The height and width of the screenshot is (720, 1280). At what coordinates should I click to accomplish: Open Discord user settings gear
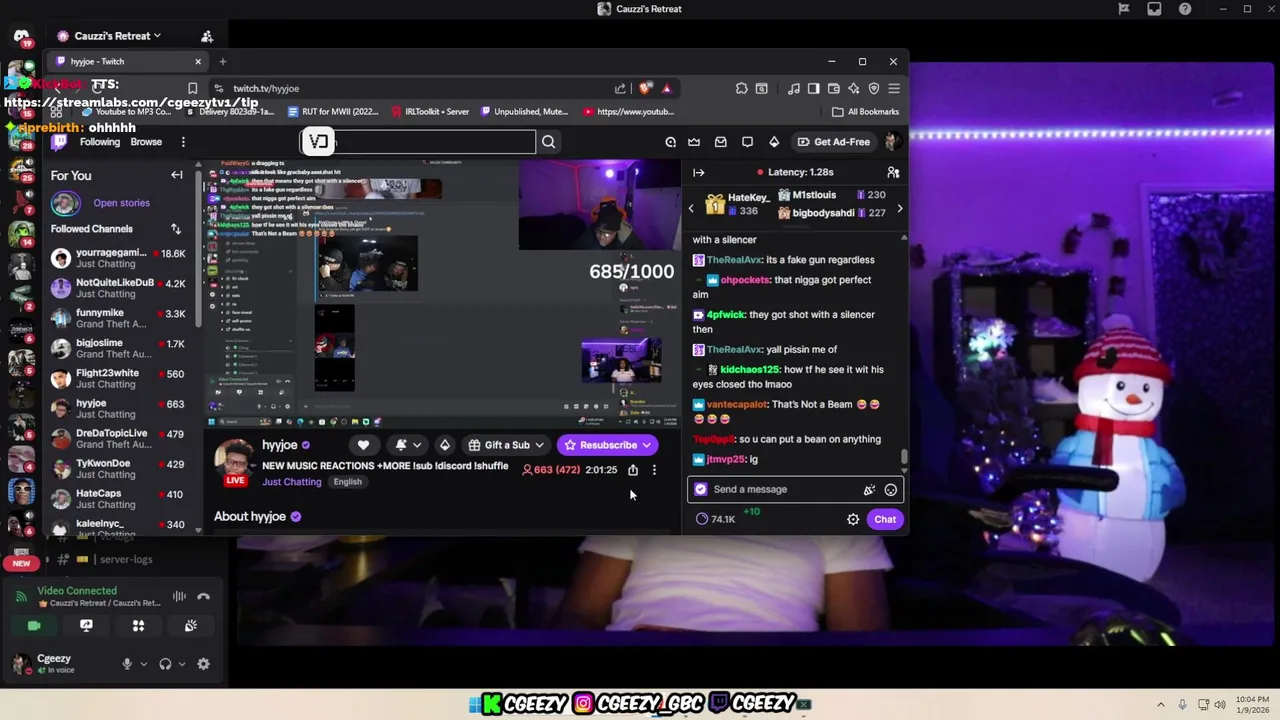click(x=204, y=664)
